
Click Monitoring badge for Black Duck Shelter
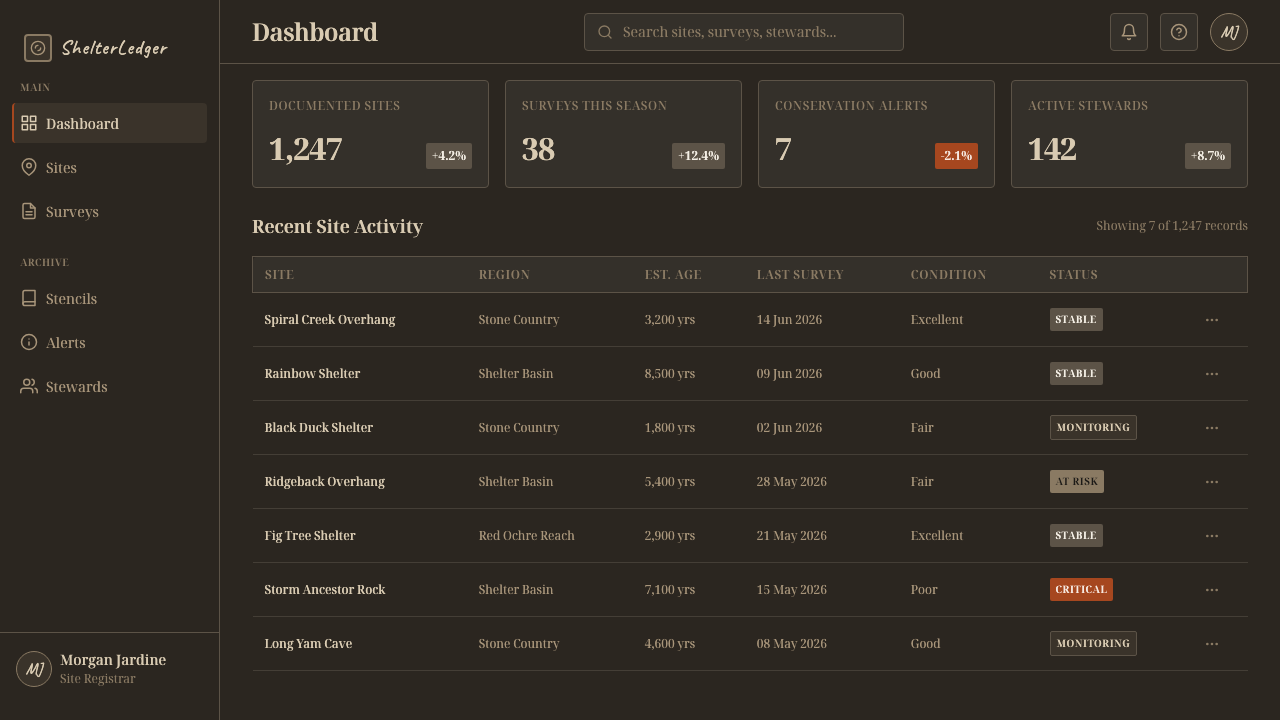1093,428
